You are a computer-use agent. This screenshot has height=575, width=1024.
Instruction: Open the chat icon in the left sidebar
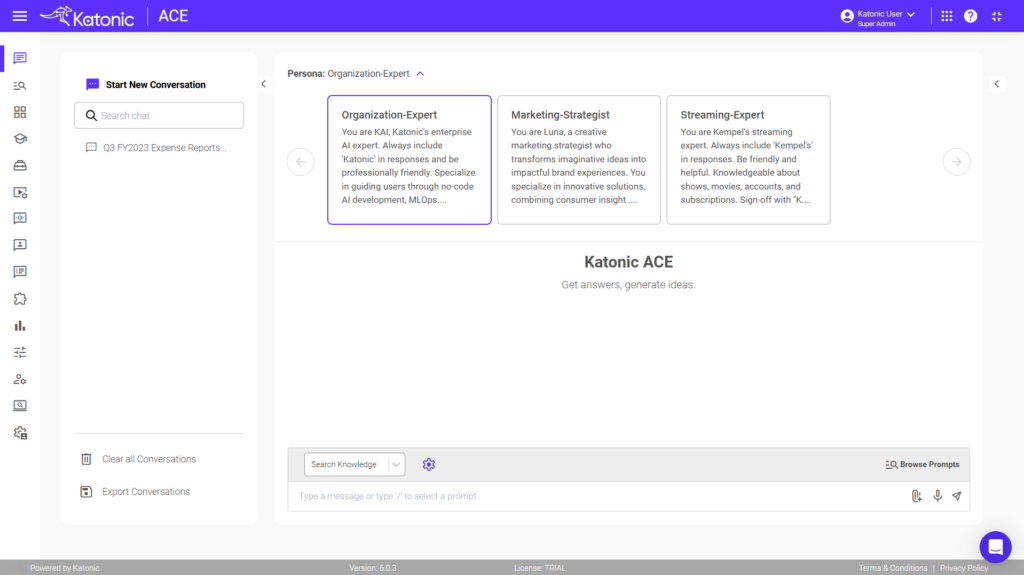(20, 58)
